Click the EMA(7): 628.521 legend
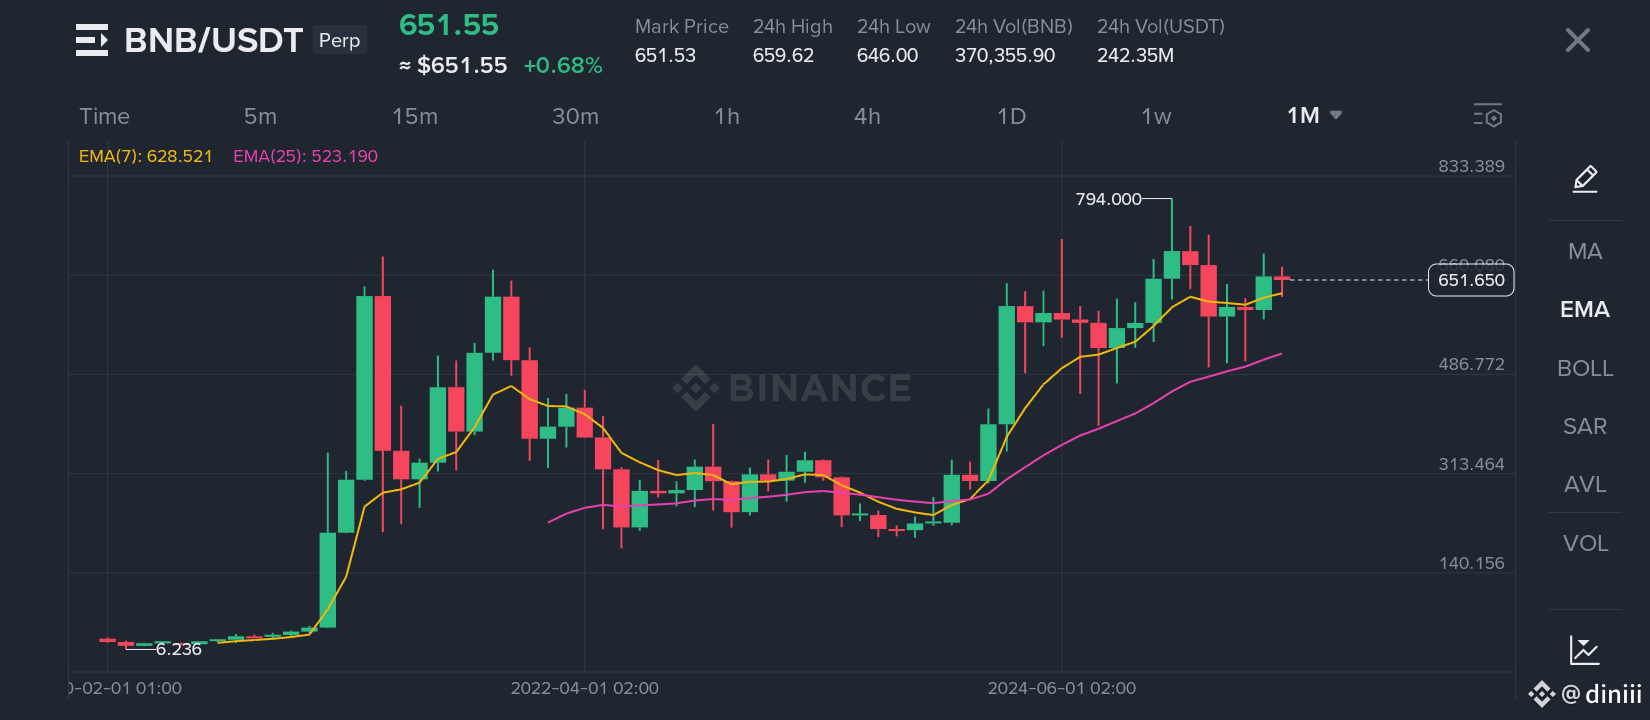 [146, 156]
